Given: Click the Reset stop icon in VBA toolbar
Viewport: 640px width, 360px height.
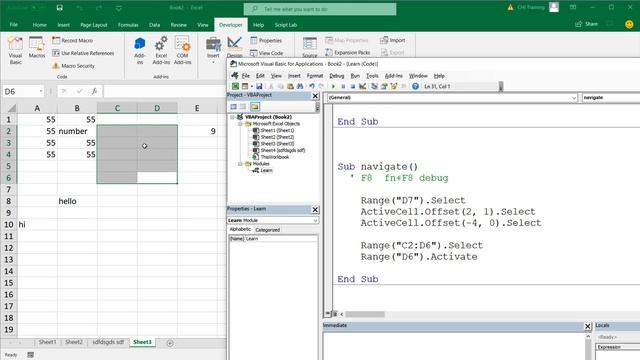Looking at the screenshot, I should (353, 86).
